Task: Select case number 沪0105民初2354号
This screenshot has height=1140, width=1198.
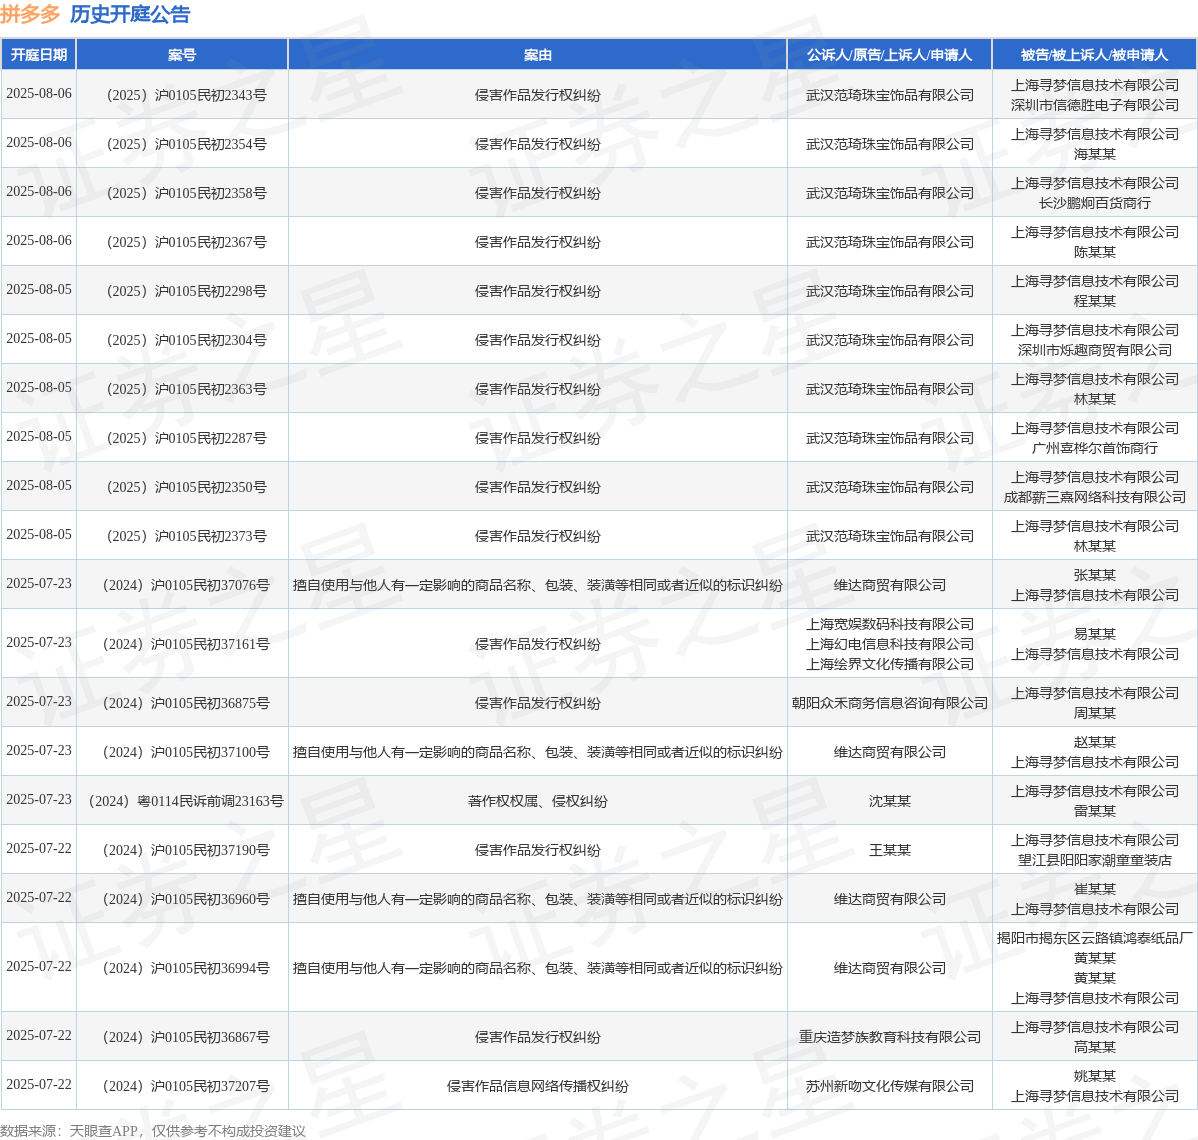Action: [186, 144]
